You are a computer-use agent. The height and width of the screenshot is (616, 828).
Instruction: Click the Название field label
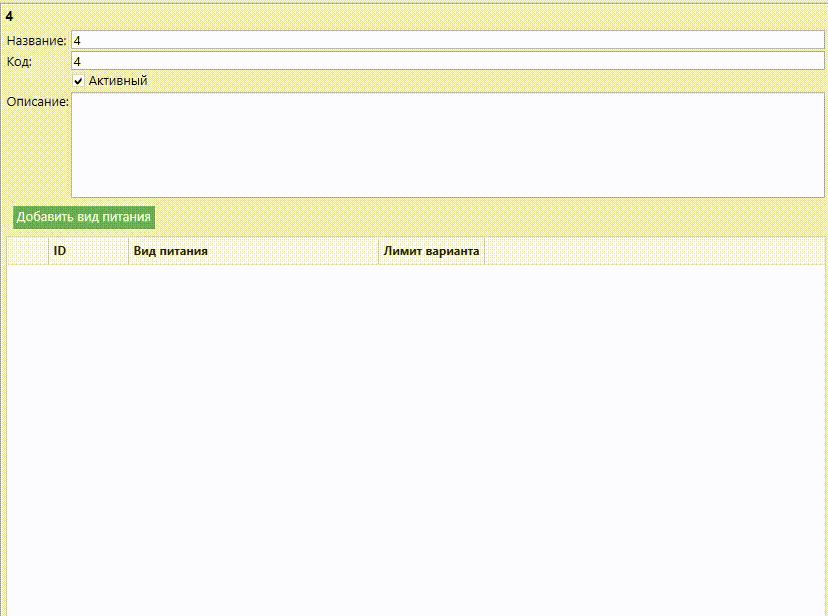36,41
